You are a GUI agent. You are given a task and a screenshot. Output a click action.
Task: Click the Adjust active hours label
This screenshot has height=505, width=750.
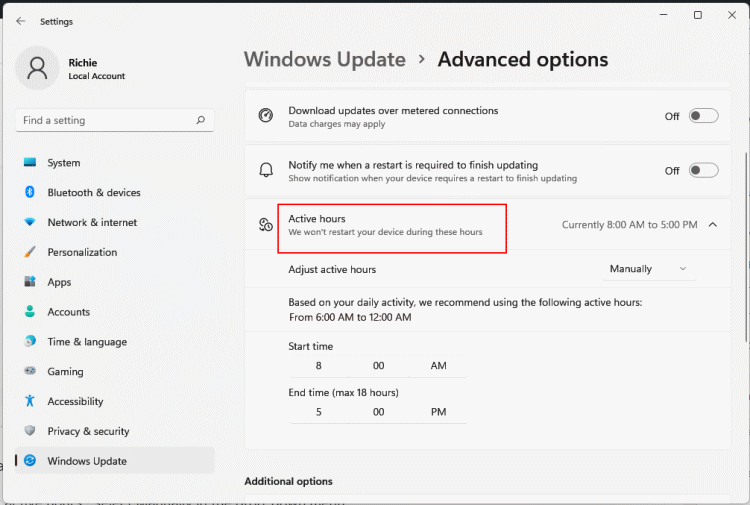[x=332, y=269]
